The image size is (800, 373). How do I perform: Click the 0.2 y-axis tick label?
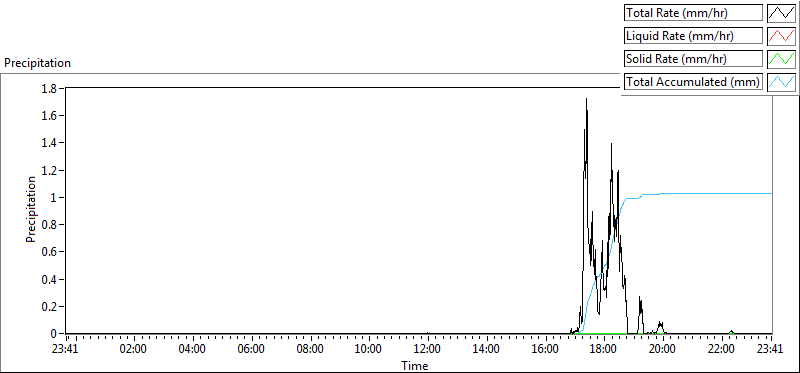50,307
